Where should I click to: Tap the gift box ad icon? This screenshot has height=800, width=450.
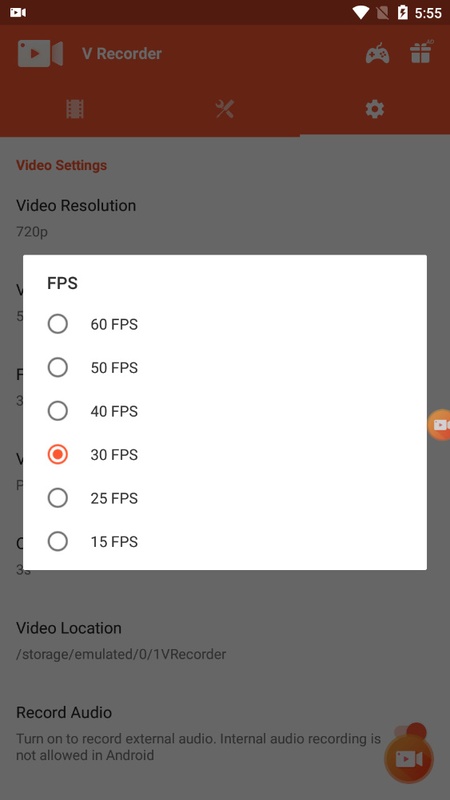pyautogui.click(x=421, y=52)
